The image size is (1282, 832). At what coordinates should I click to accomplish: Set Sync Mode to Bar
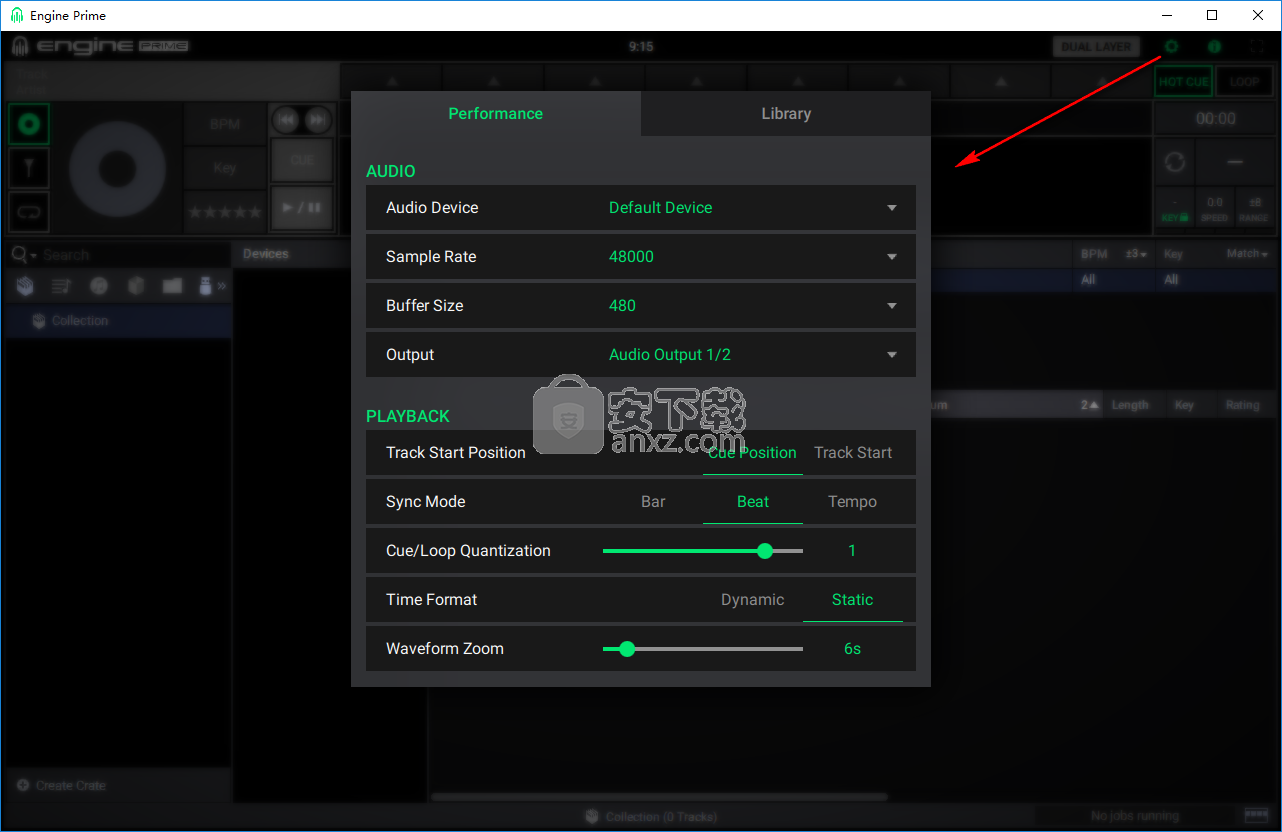click(x=653, y=502)
